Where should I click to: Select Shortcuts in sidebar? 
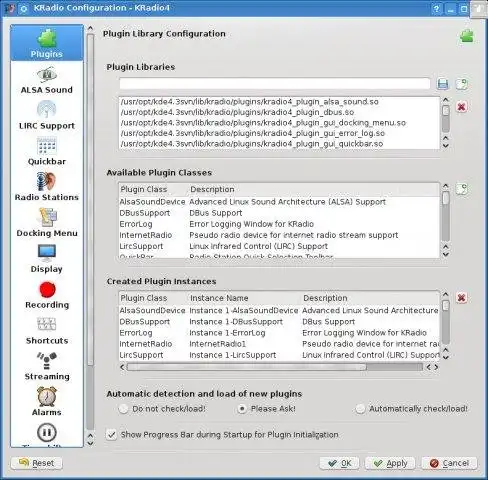(47, 331)
